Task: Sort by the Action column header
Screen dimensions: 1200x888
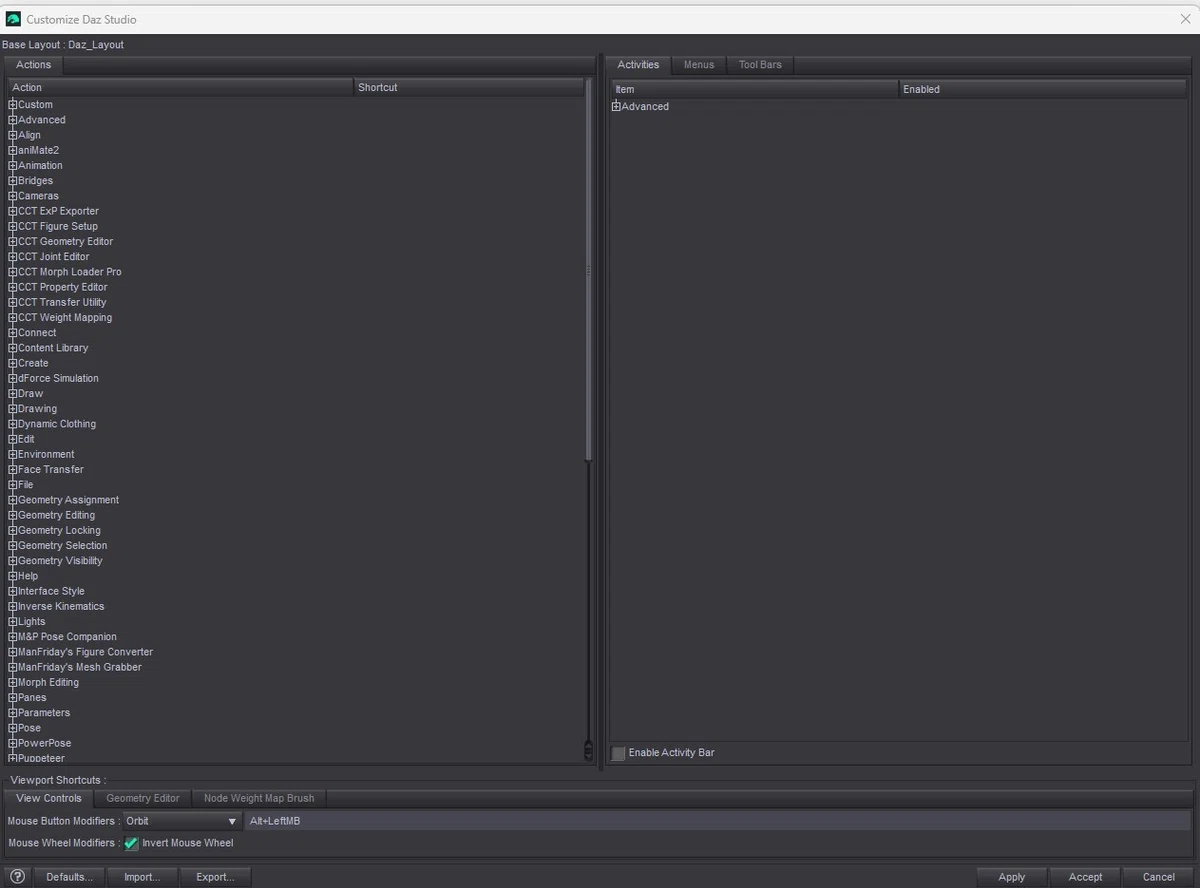Action: click(x=181, y=88)
